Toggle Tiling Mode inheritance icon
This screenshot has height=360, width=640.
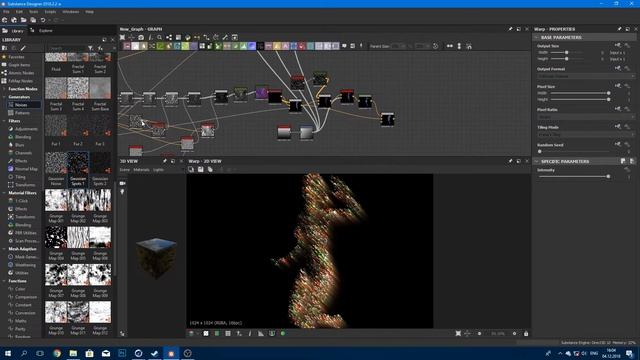(618, 127)
